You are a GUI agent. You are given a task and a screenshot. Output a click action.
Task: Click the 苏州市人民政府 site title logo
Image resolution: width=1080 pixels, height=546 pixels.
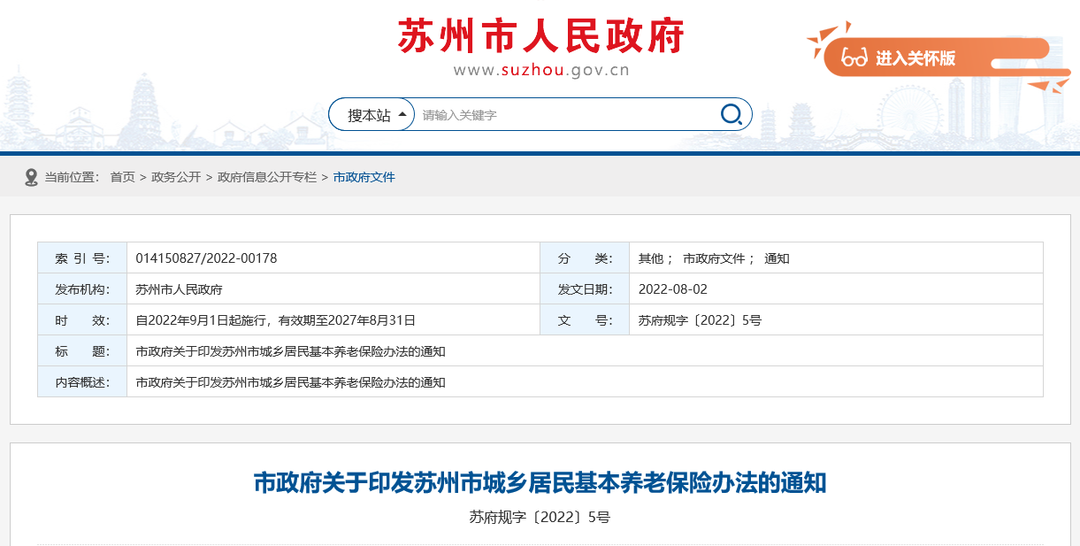coord(541,36)
